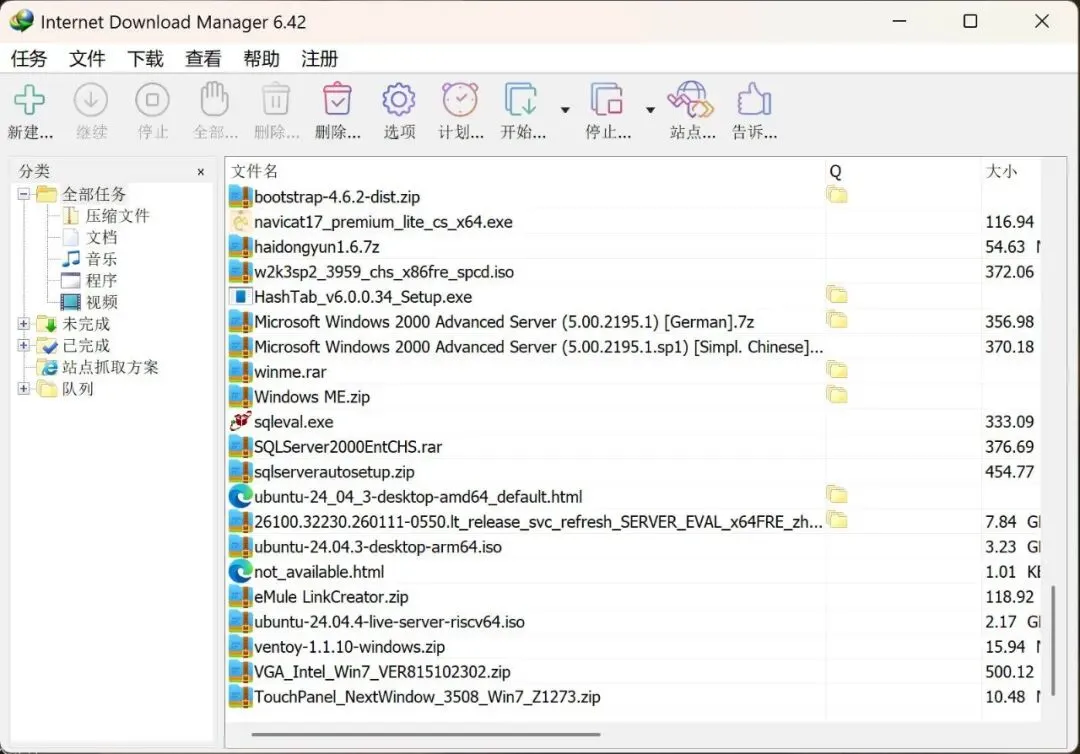
Task: Click the vertical scrollbar of file list
Action: 1052,640
